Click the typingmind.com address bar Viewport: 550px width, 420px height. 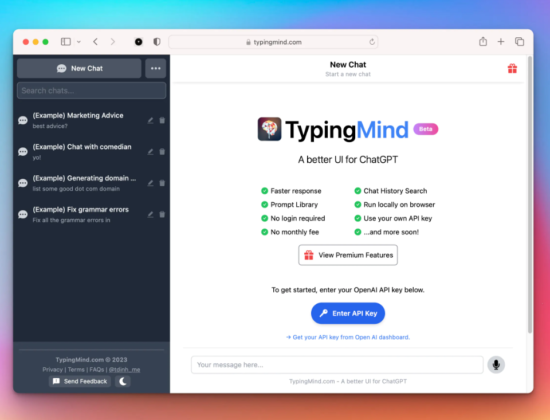tap(273, 42)
